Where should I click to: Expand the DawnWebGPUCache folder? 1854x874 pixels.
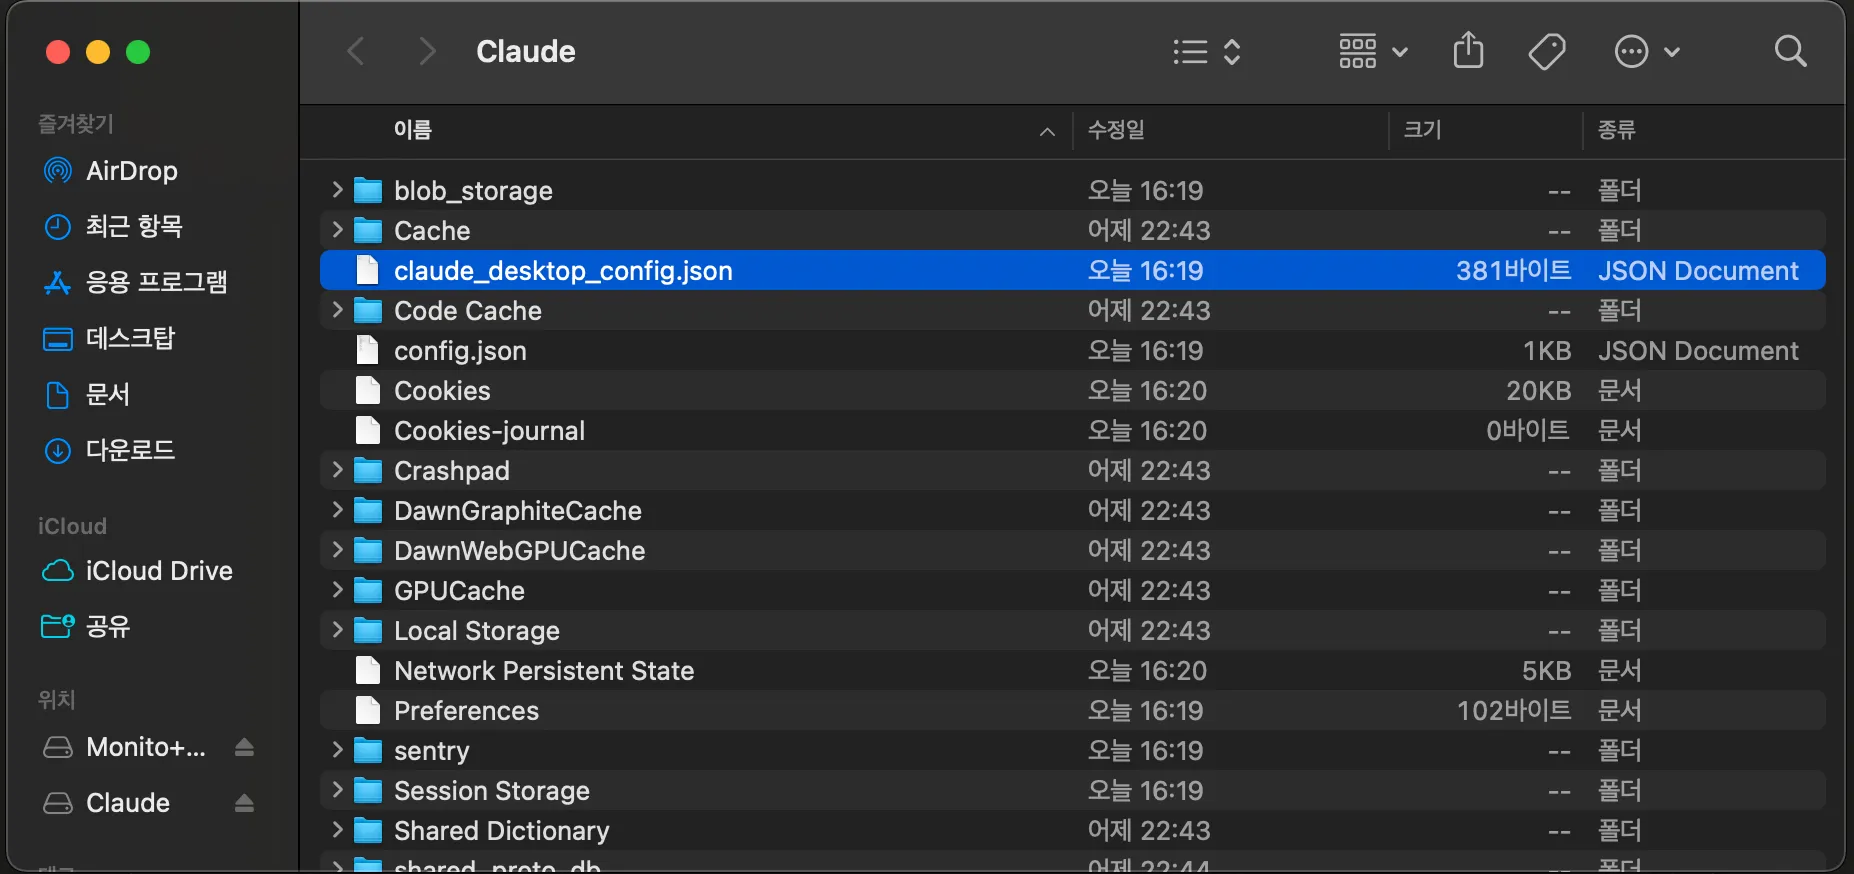click(x=337, y=550)
